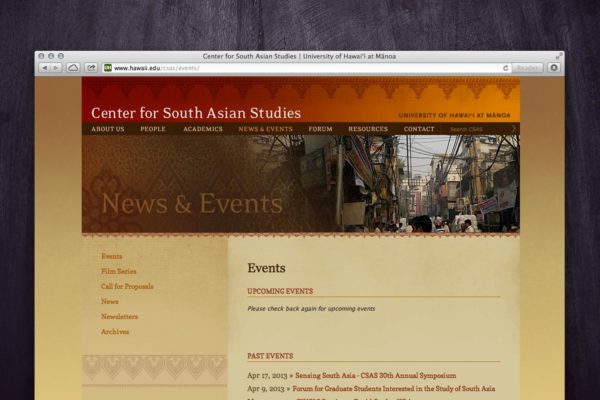
Task: Open Film Series in the sidebar
Action: [x=119, y=271]
